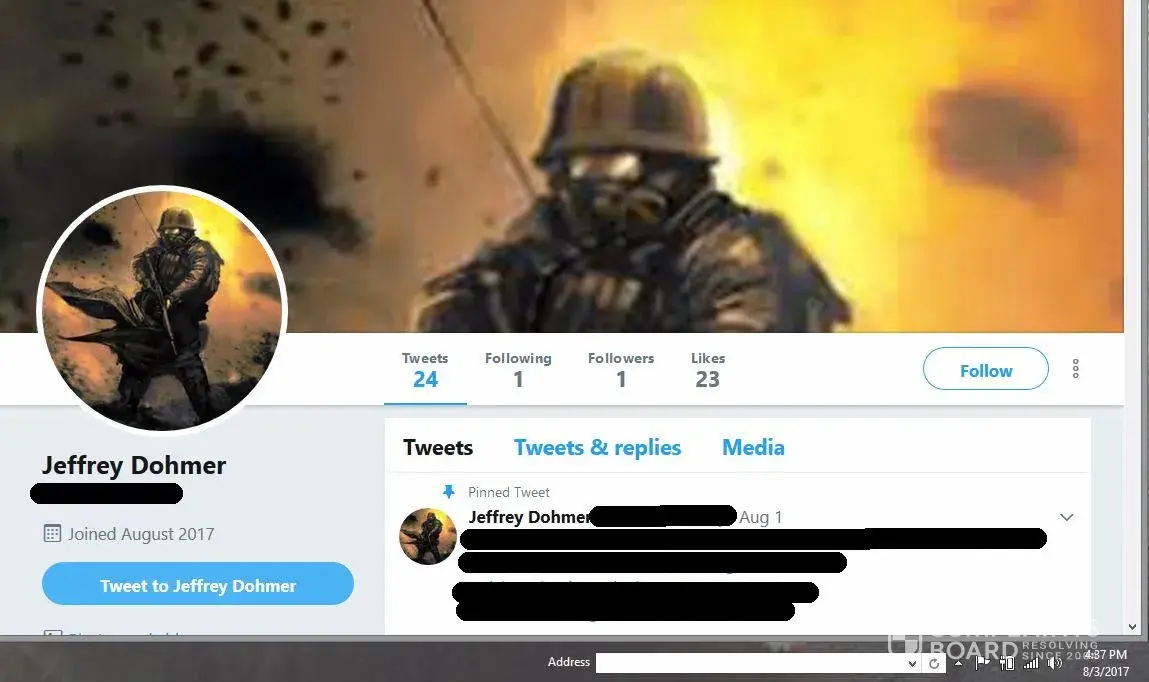Screen dimensions: 1149x682
Task: Expand the pinned tweet chevron menu
Action: pyautogui.click(x=1066, y=517)
